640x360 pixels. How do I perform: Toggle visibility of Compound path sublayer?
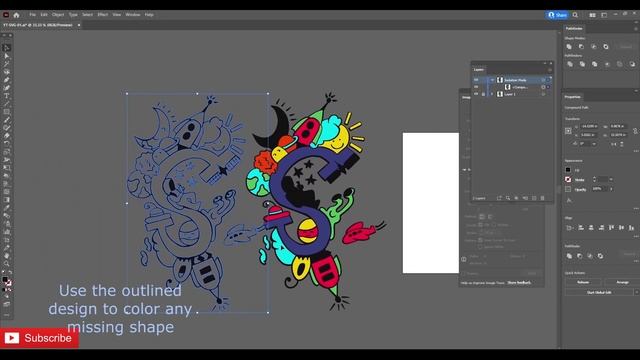tap(476, 87)
